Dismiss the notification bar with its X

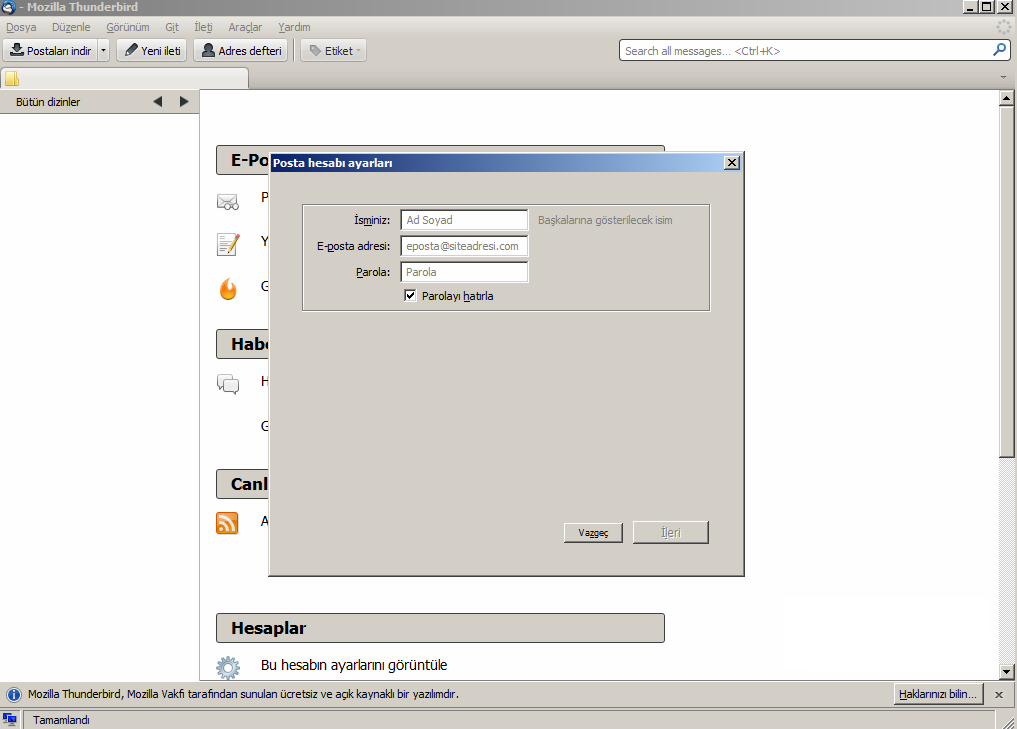(999, 695)
